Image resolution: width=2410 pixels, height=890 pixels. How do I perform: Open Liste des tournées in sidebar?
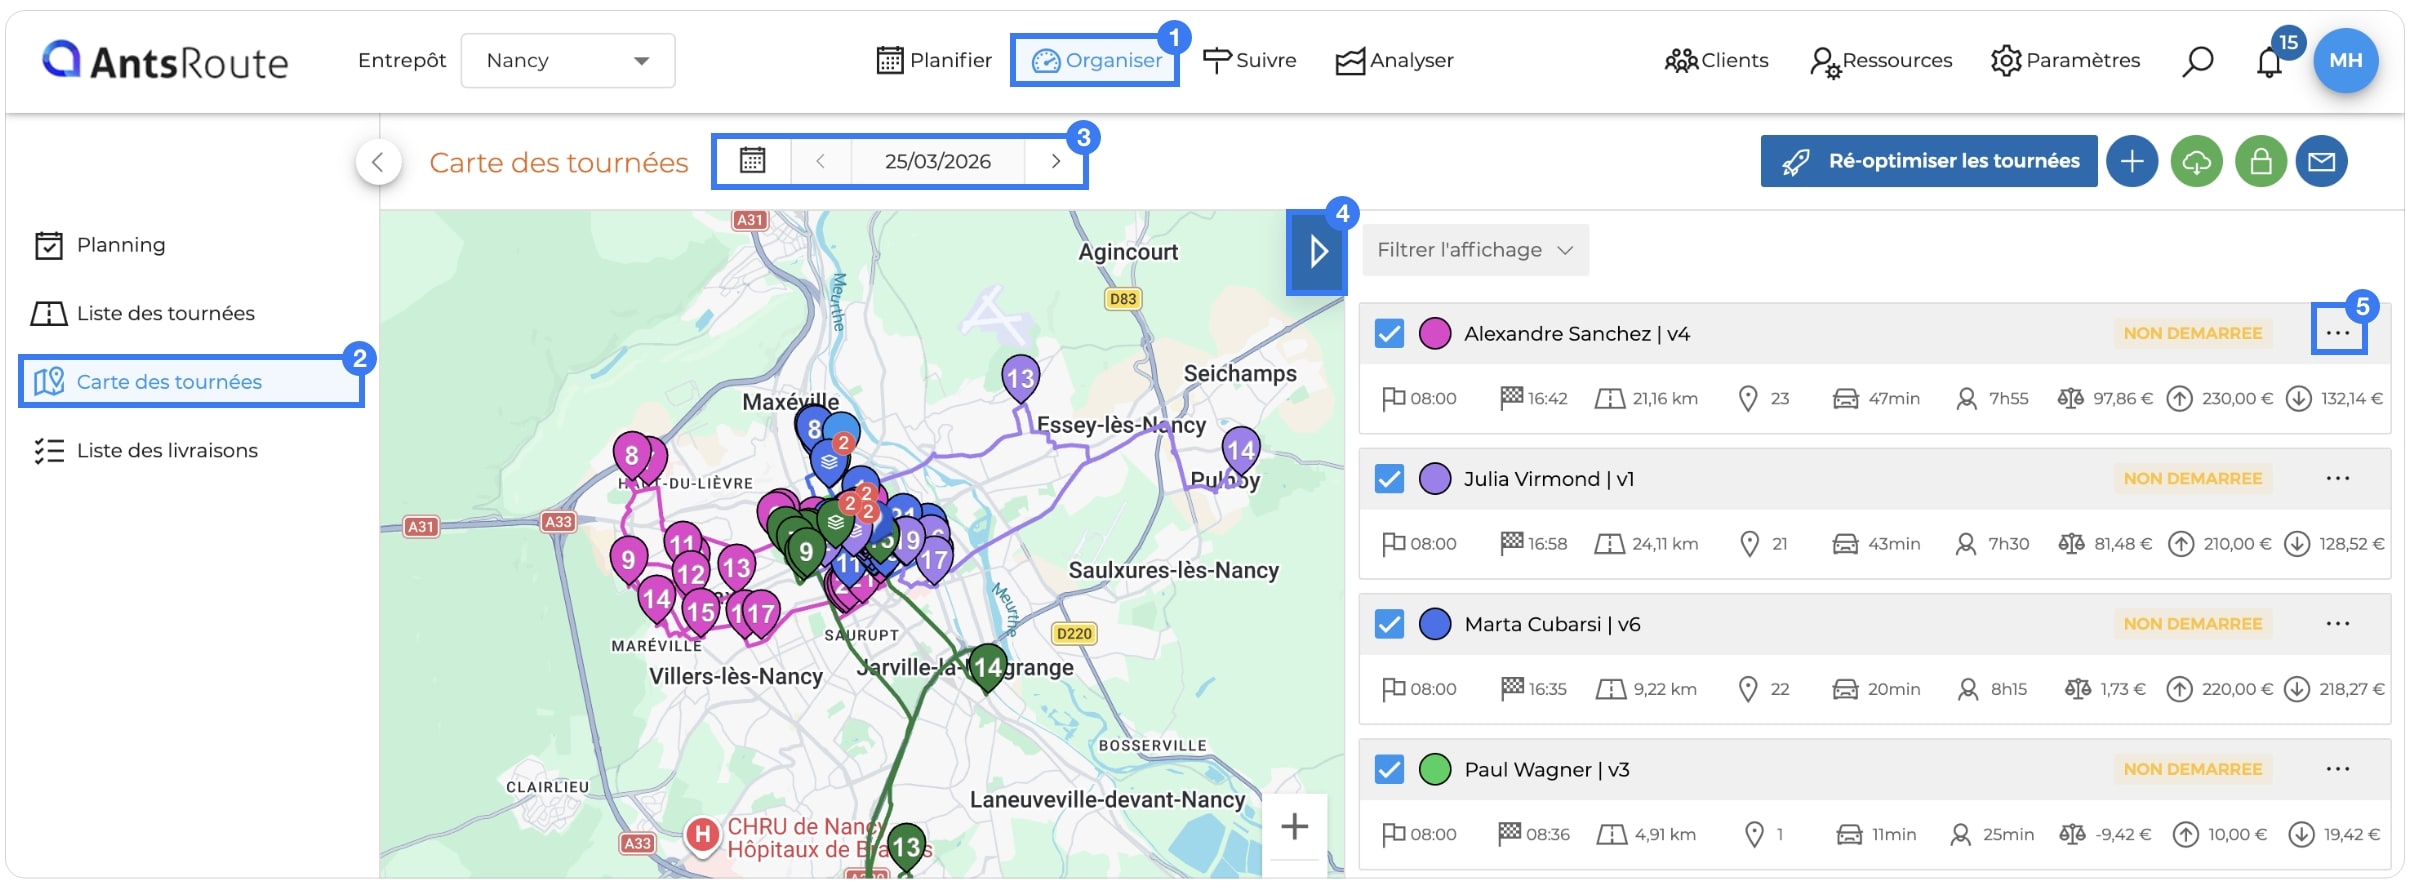(143, 313)
